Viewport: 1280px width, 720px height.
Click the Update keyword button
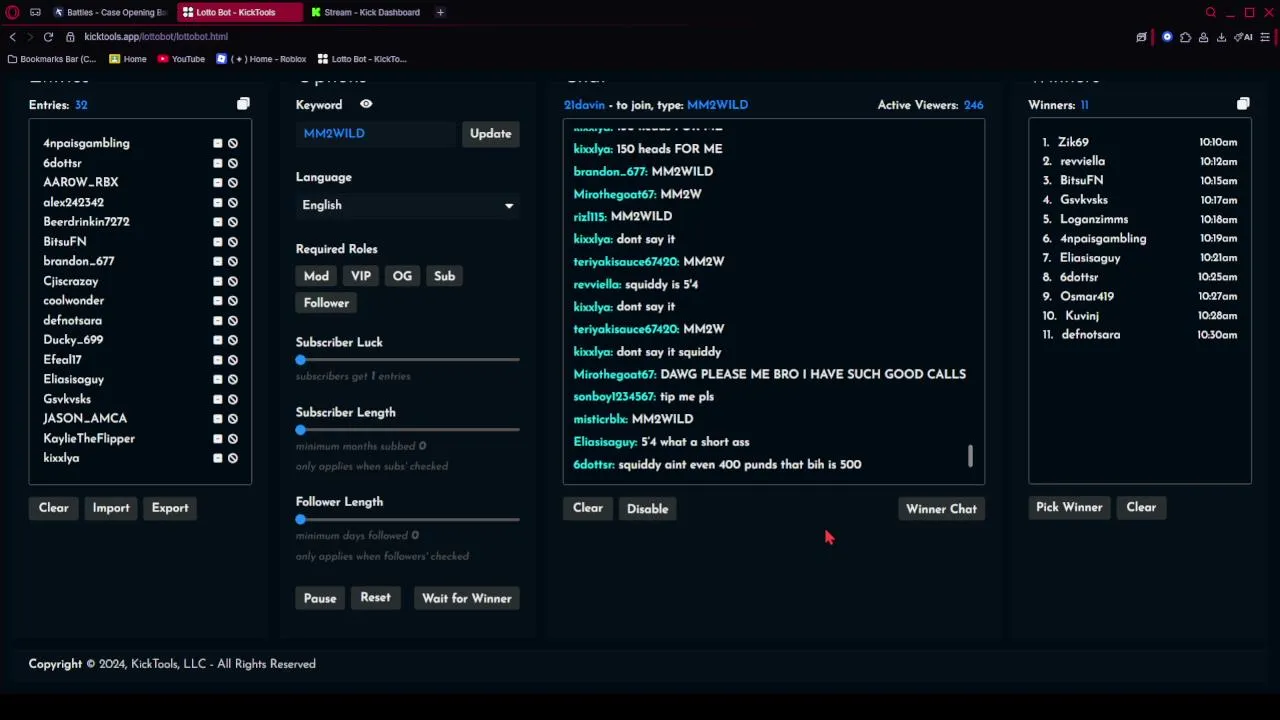click(490, 134)
